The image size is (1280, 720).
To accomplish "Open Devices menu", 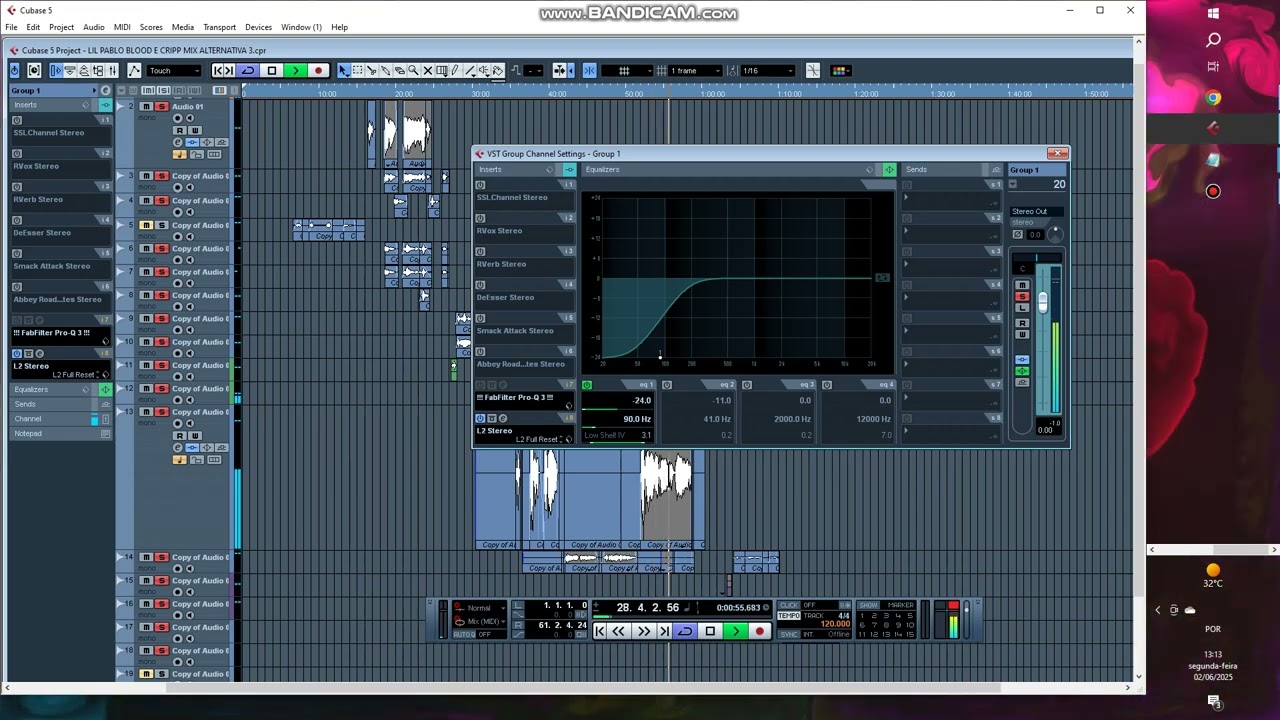I will (258, 27).
